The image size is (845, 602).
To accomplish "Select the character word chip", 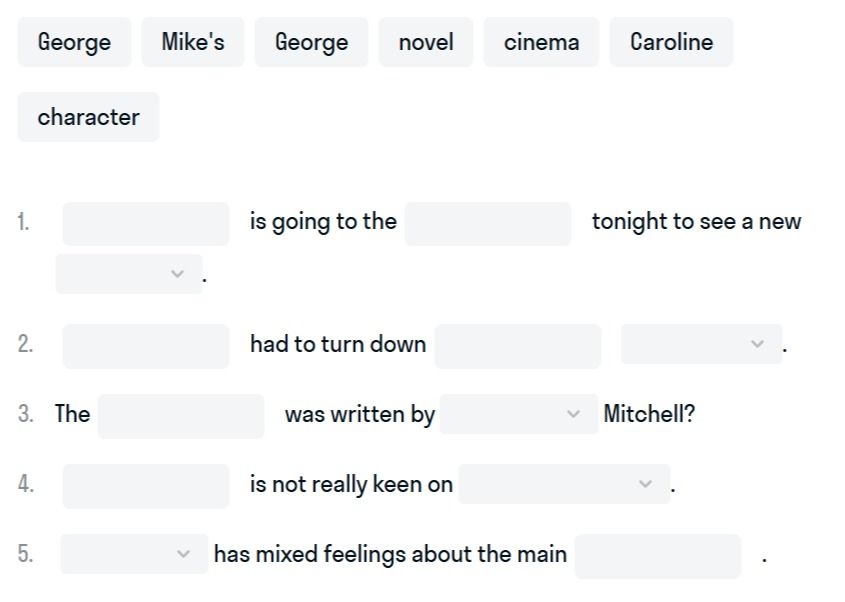I will [x=88, y=117].
